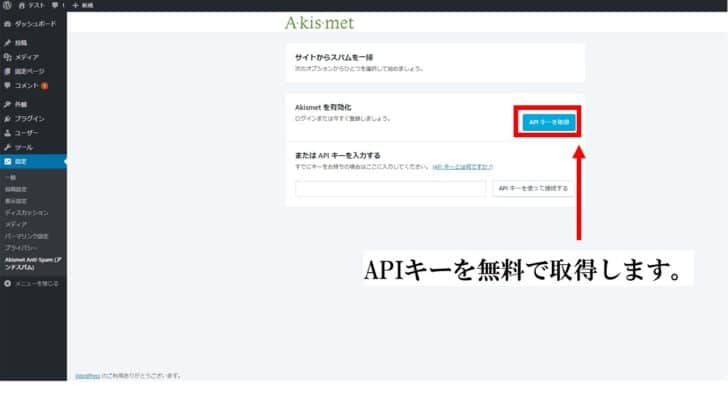Open the WordPress logo menu in admin bar
728x410 pixels.
(x=7, y=5)
